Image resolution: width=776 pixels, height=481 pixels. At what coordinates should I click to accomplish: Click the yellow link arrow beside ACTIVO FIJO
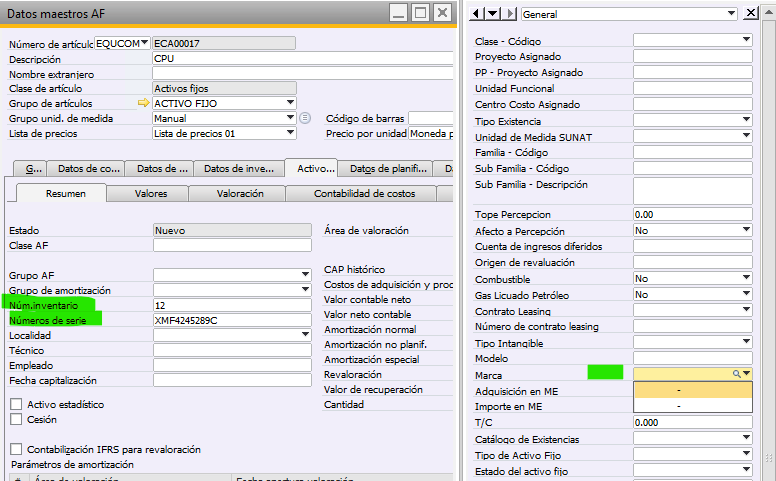143,103
